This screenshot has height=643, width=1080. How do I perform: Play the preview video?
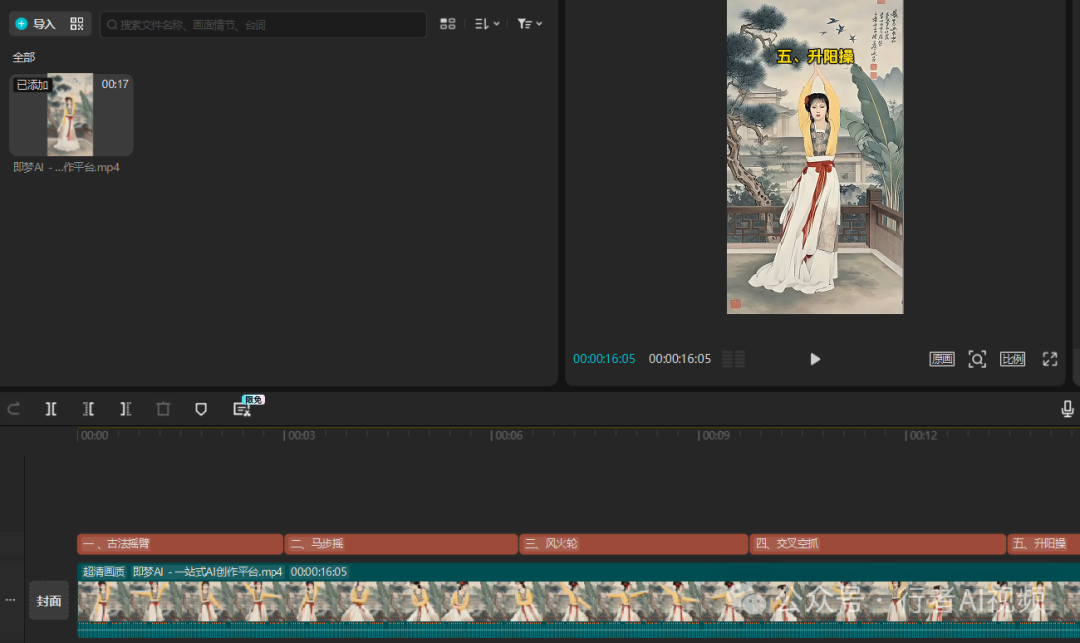[x=815, y=359]
